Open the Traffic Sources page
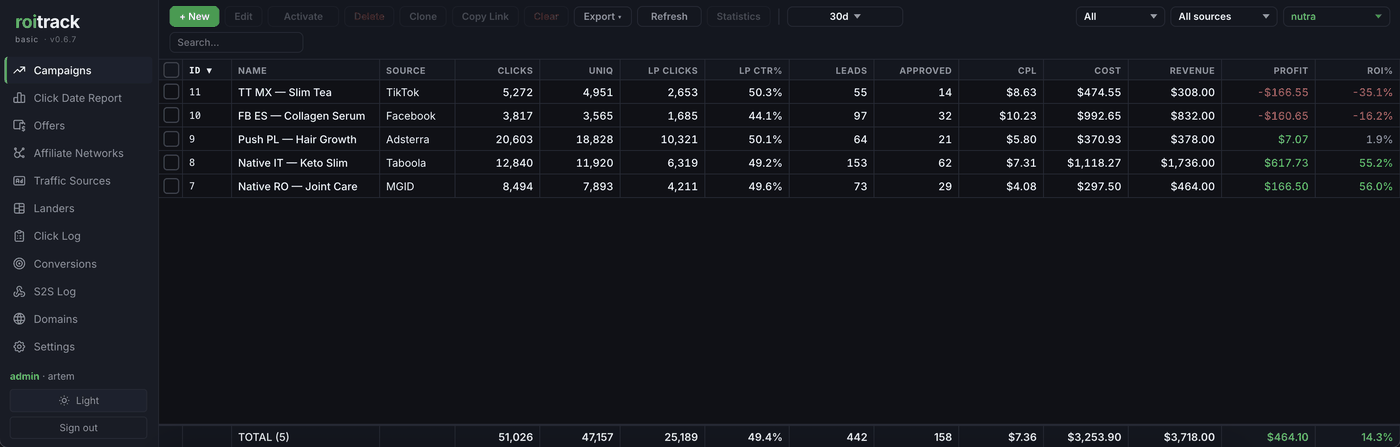The image size is (1400, 447). (x=78, y=181)
